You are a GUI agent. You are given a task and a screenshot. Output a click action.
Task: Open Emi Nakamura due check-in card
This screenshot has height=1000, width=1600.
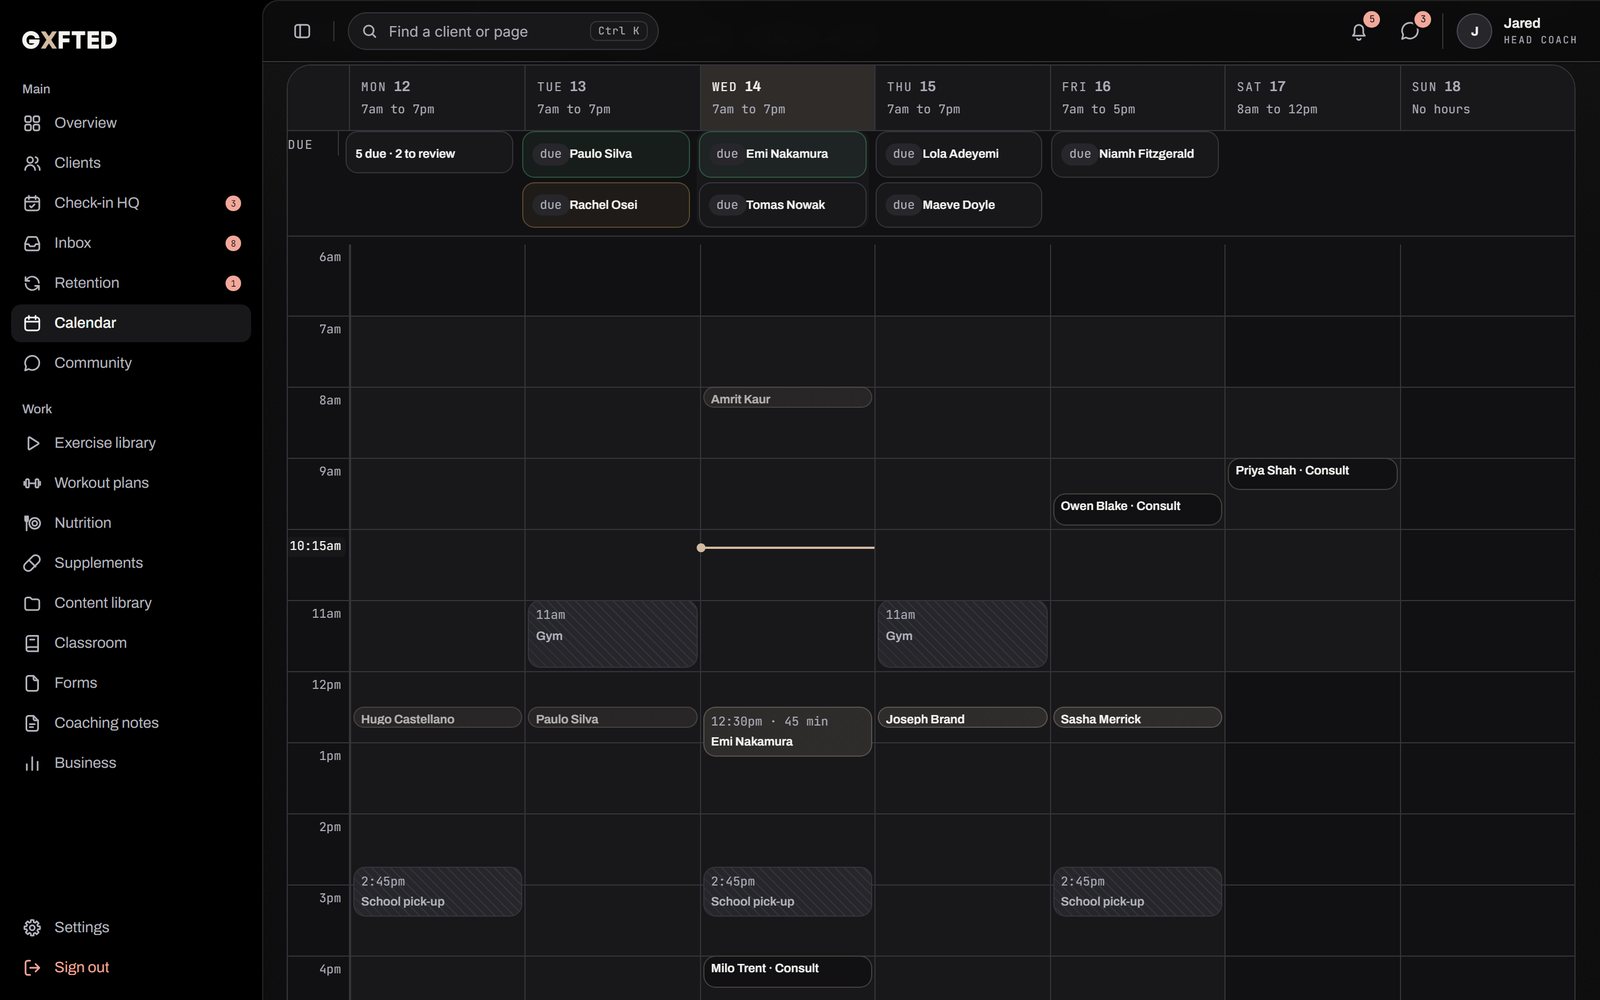pos(783,154)
